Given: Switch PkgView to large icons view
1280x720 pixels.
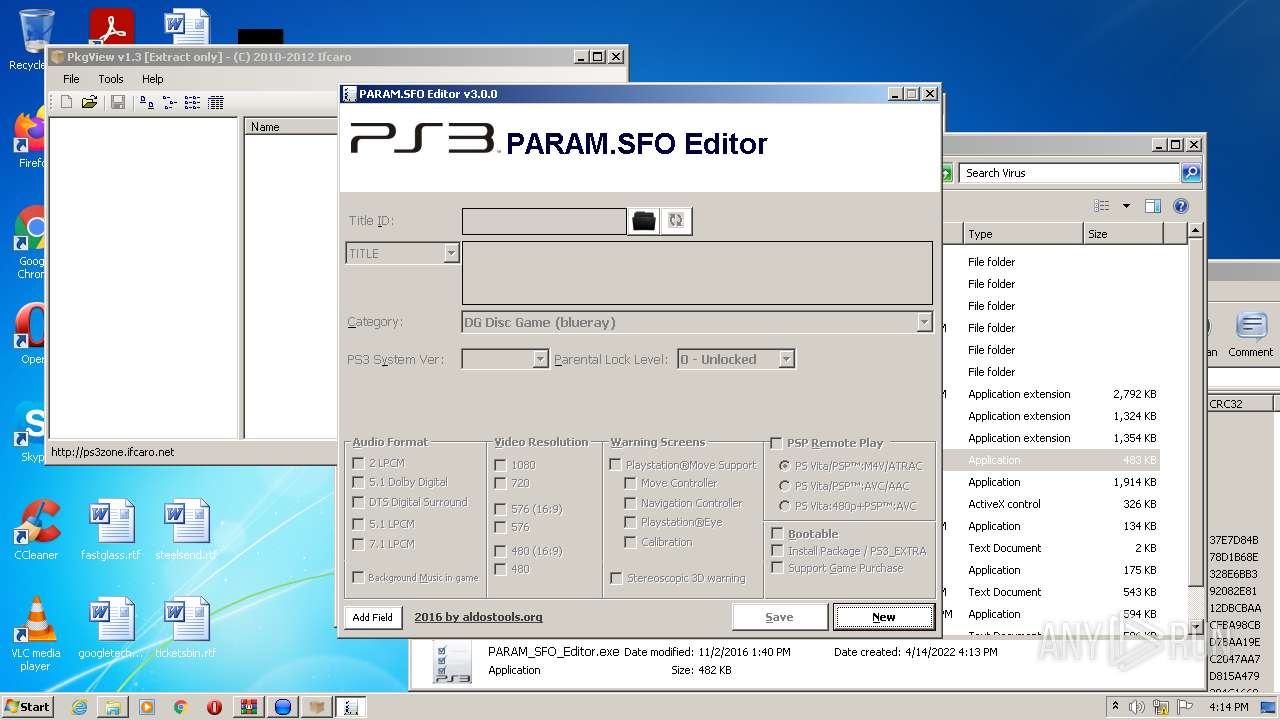Looking at the screenshot, I should point(147,102).
